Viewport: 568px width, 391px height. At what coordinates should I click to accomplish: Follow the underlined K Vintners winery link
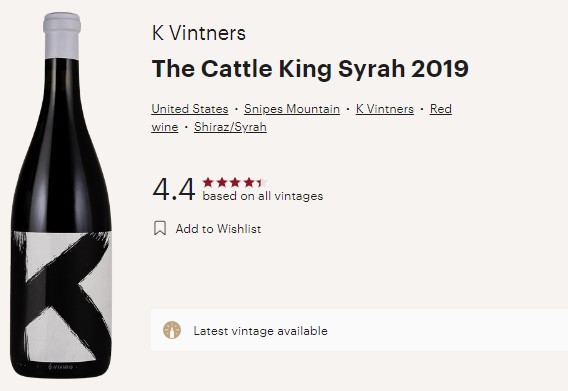[385, 109]
